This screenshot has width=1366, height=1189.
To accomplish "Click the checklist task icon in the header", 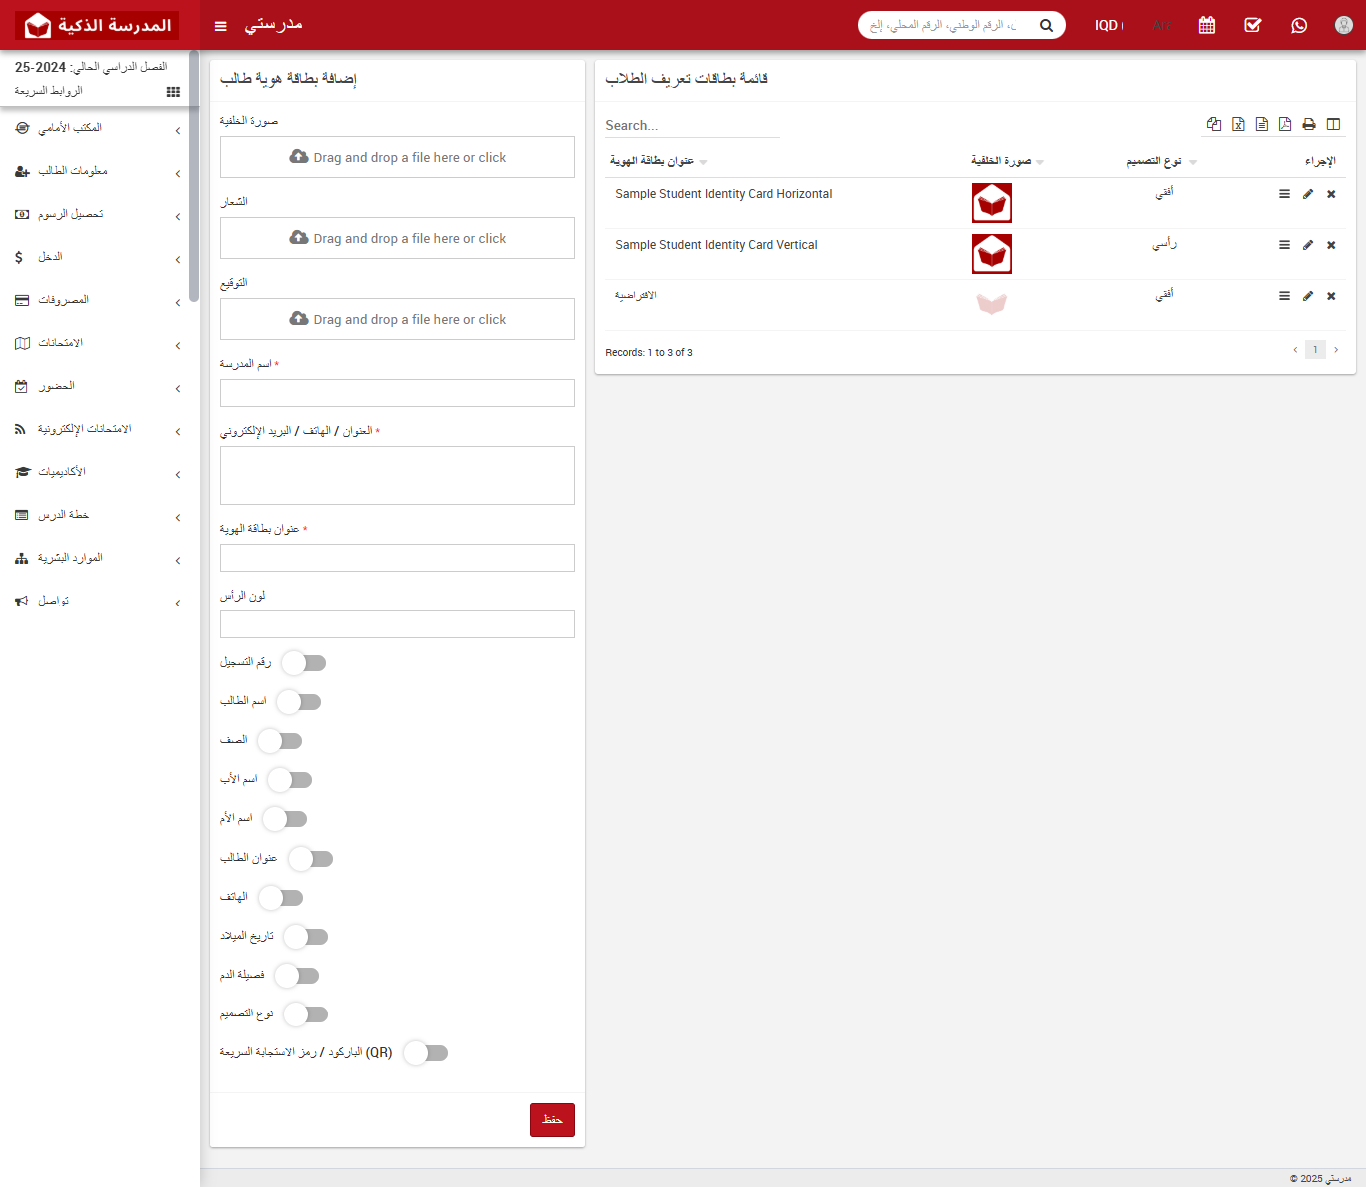I will coord(1253,25).
